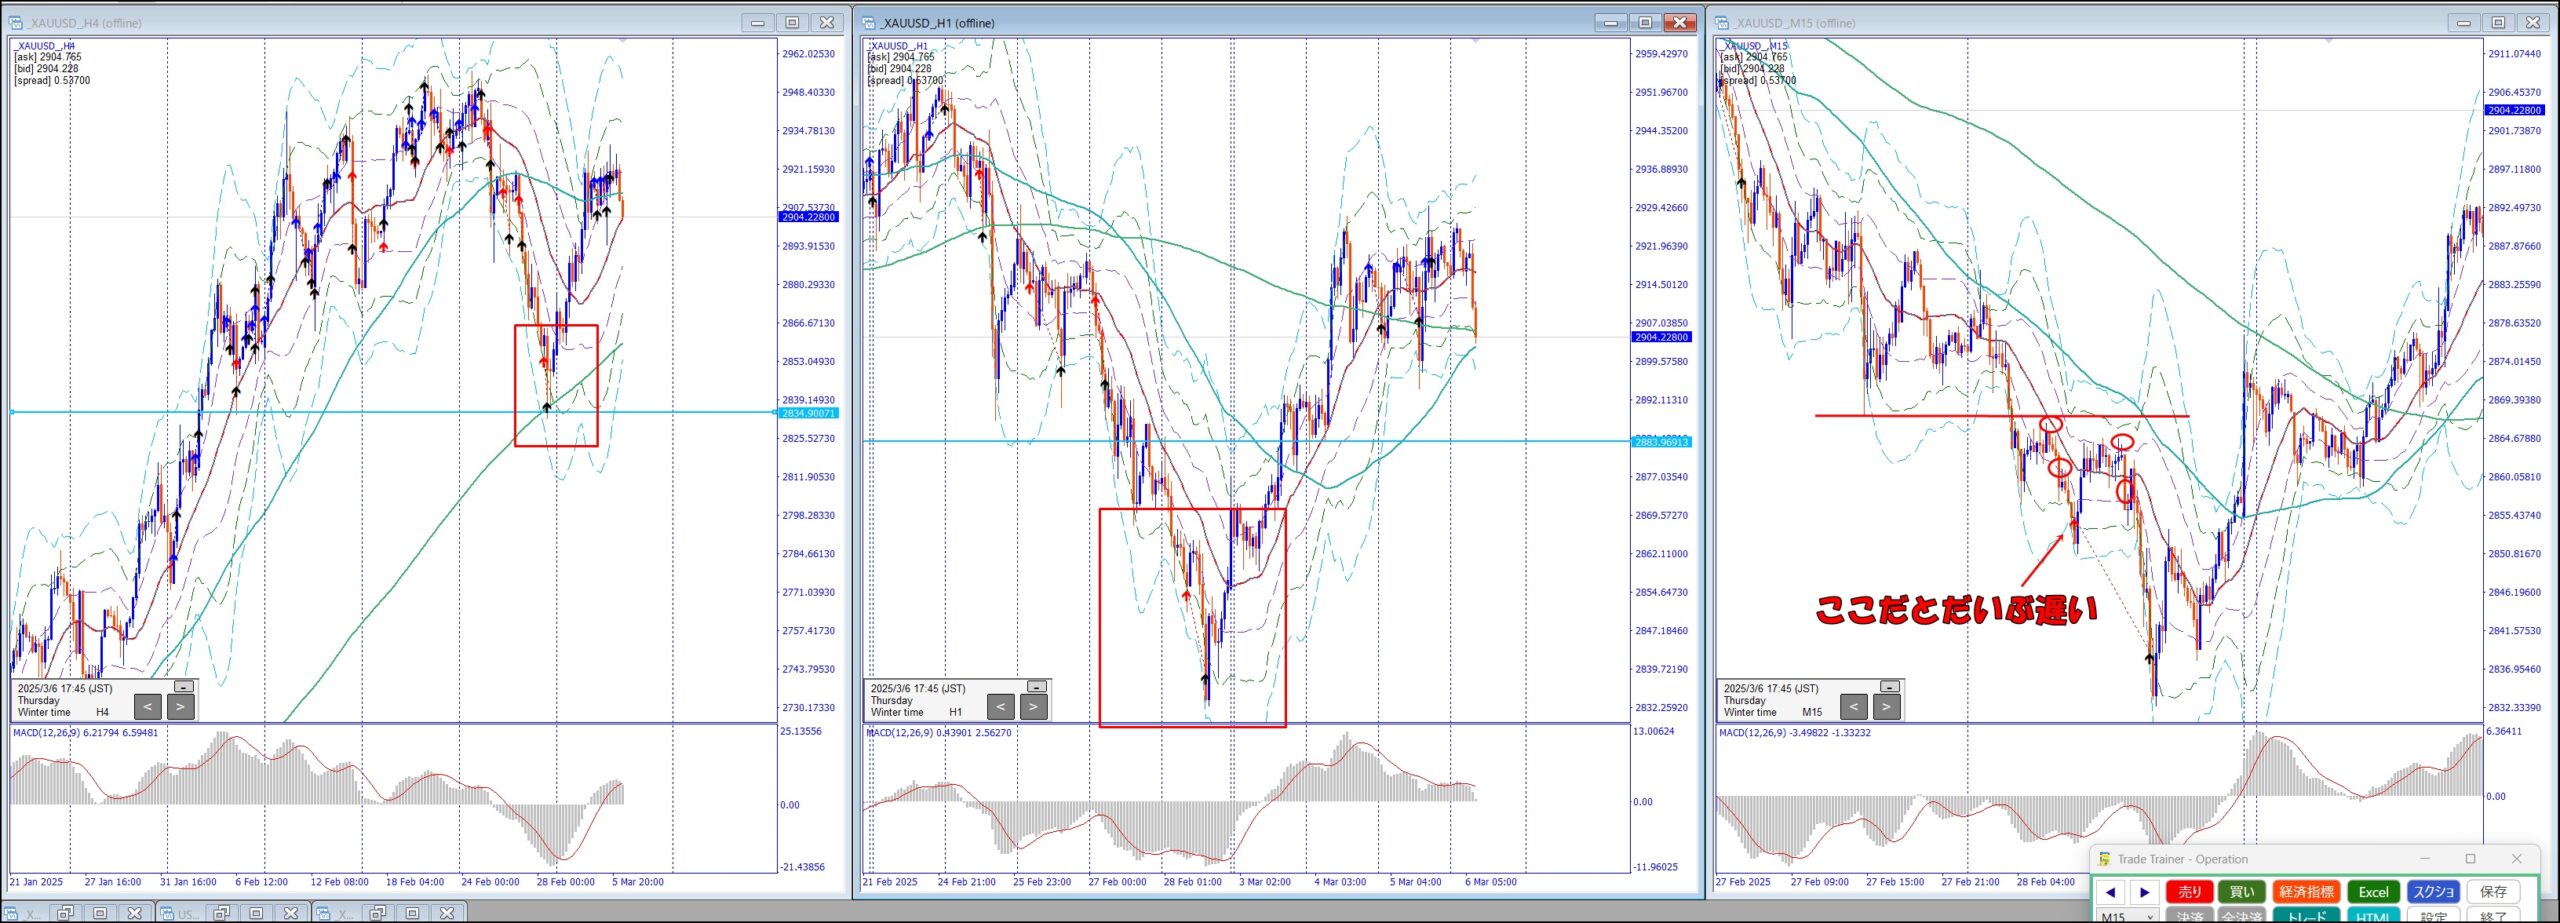
Task: Step back one bar in Trade Trainer panel
Action: [x=2110, y=892]
